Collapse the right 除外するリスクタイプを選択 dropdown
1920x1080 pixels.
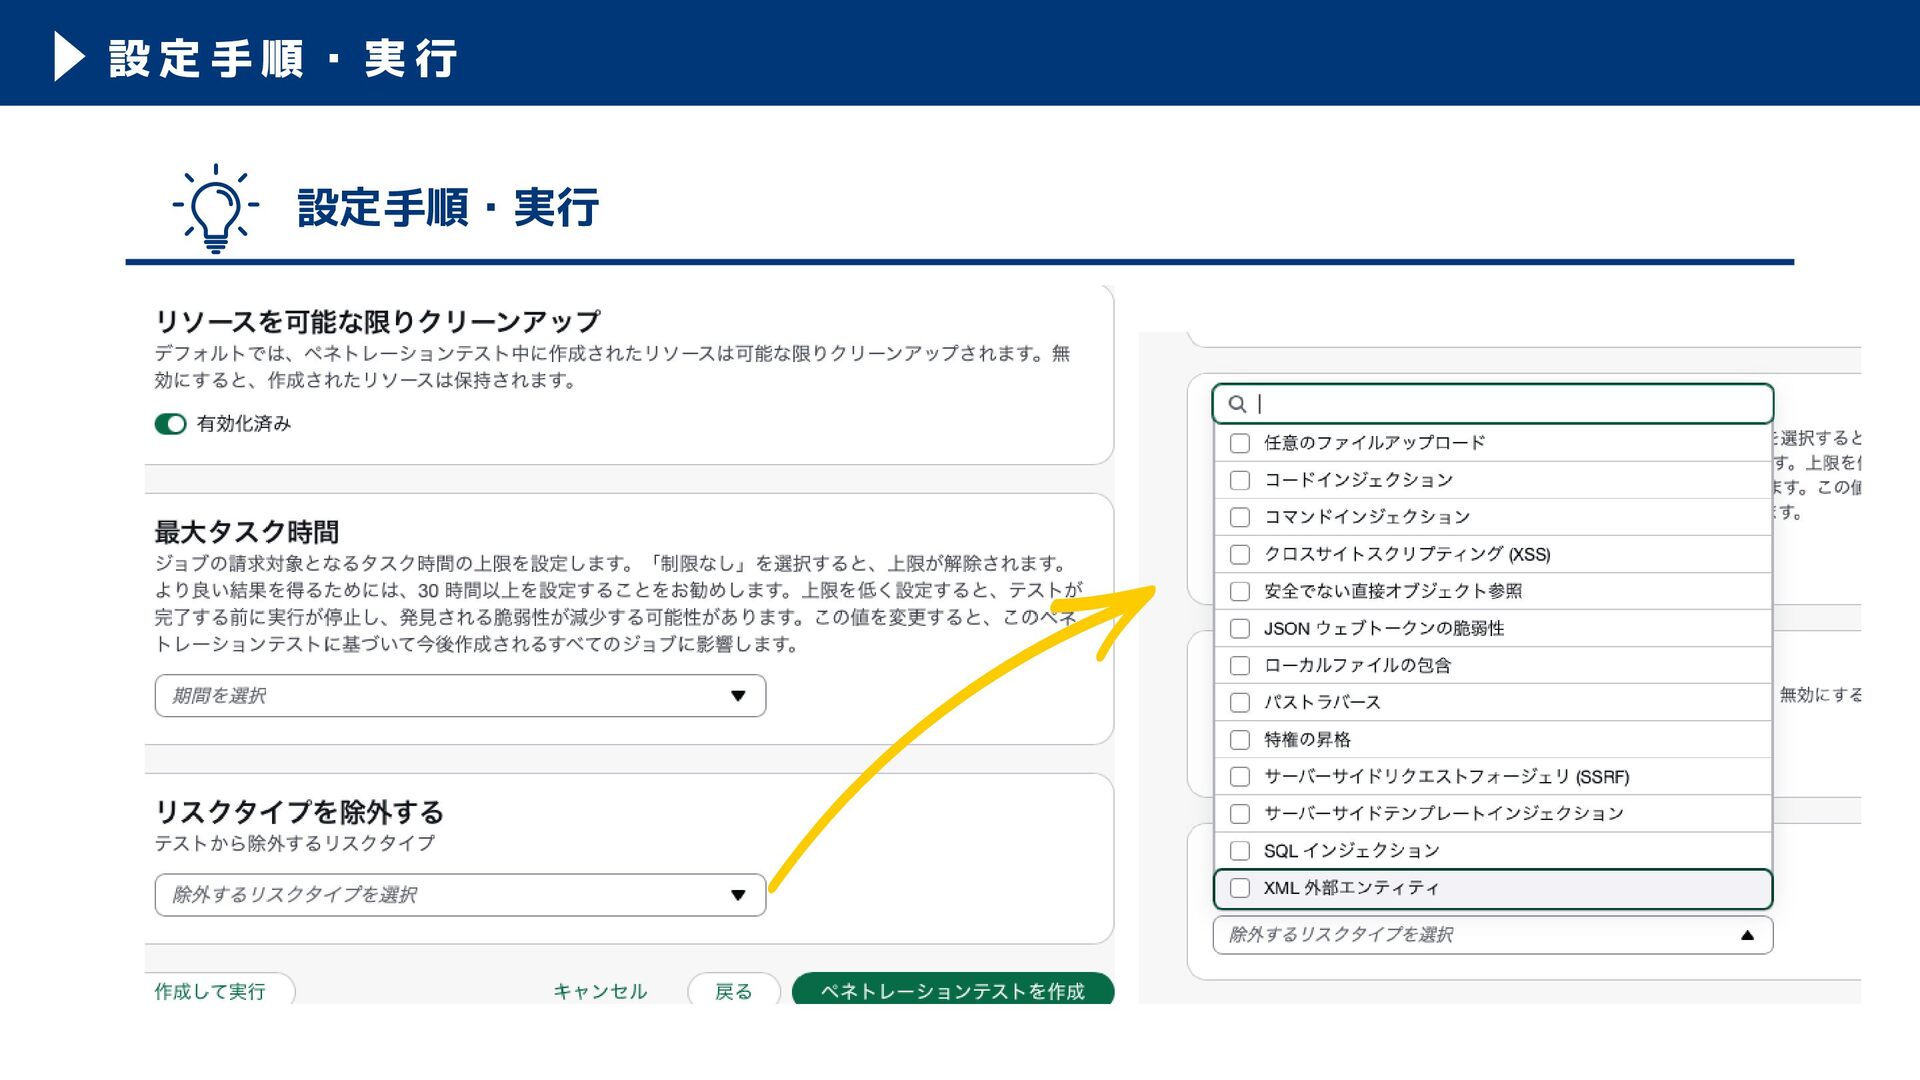coord(1493,935)
